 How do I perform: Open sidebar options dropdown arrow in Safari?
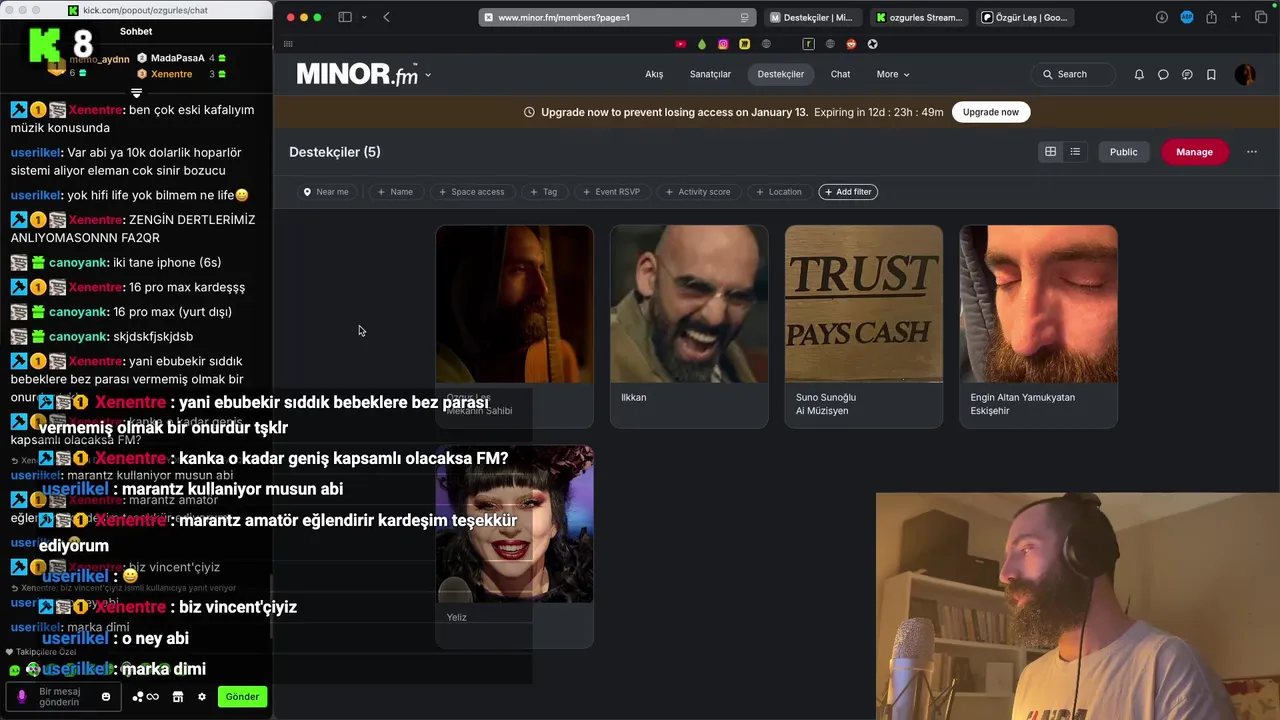tap(363, 17)
